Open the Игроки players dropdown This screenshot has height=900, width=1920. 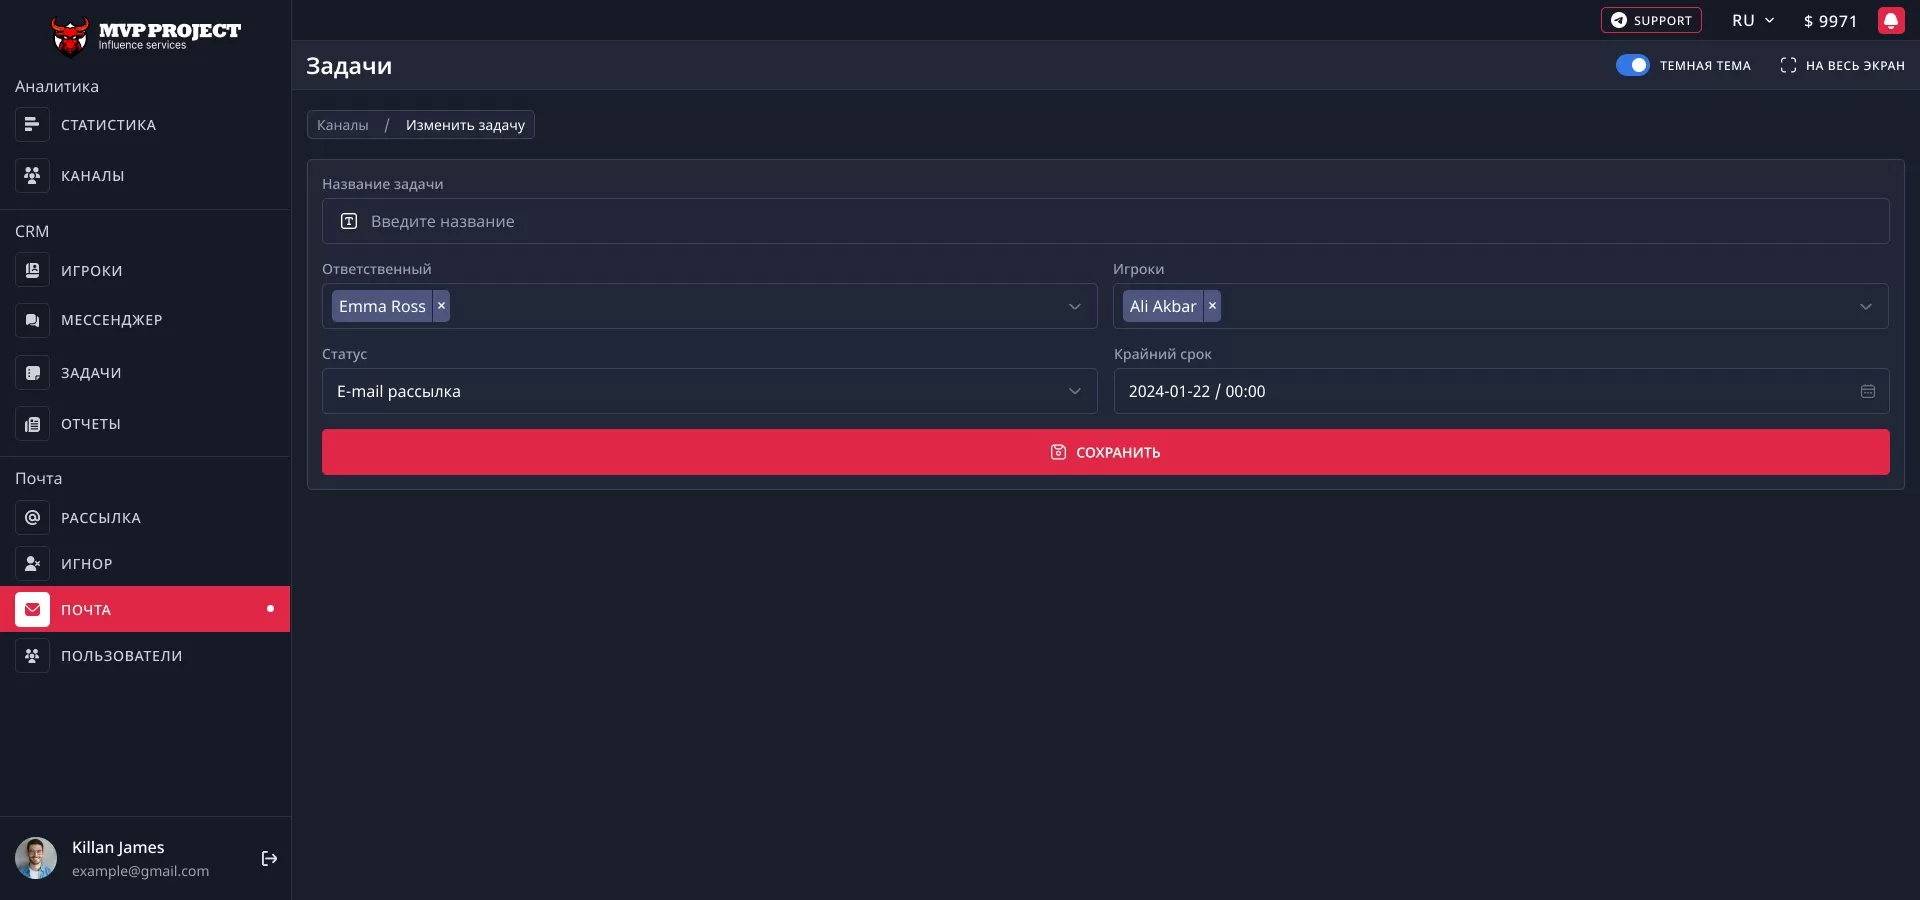click(x=1865, y=306)
